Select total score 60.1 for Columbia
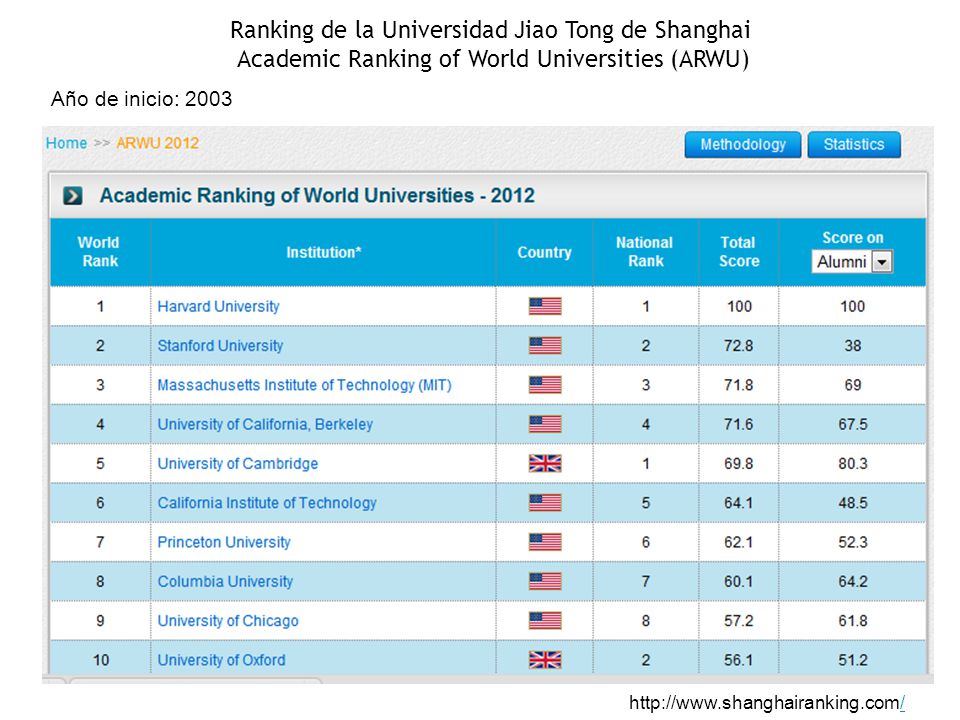The height and width of the screenshot is (720, 960). pyautogui.click(x=738, y=581)
